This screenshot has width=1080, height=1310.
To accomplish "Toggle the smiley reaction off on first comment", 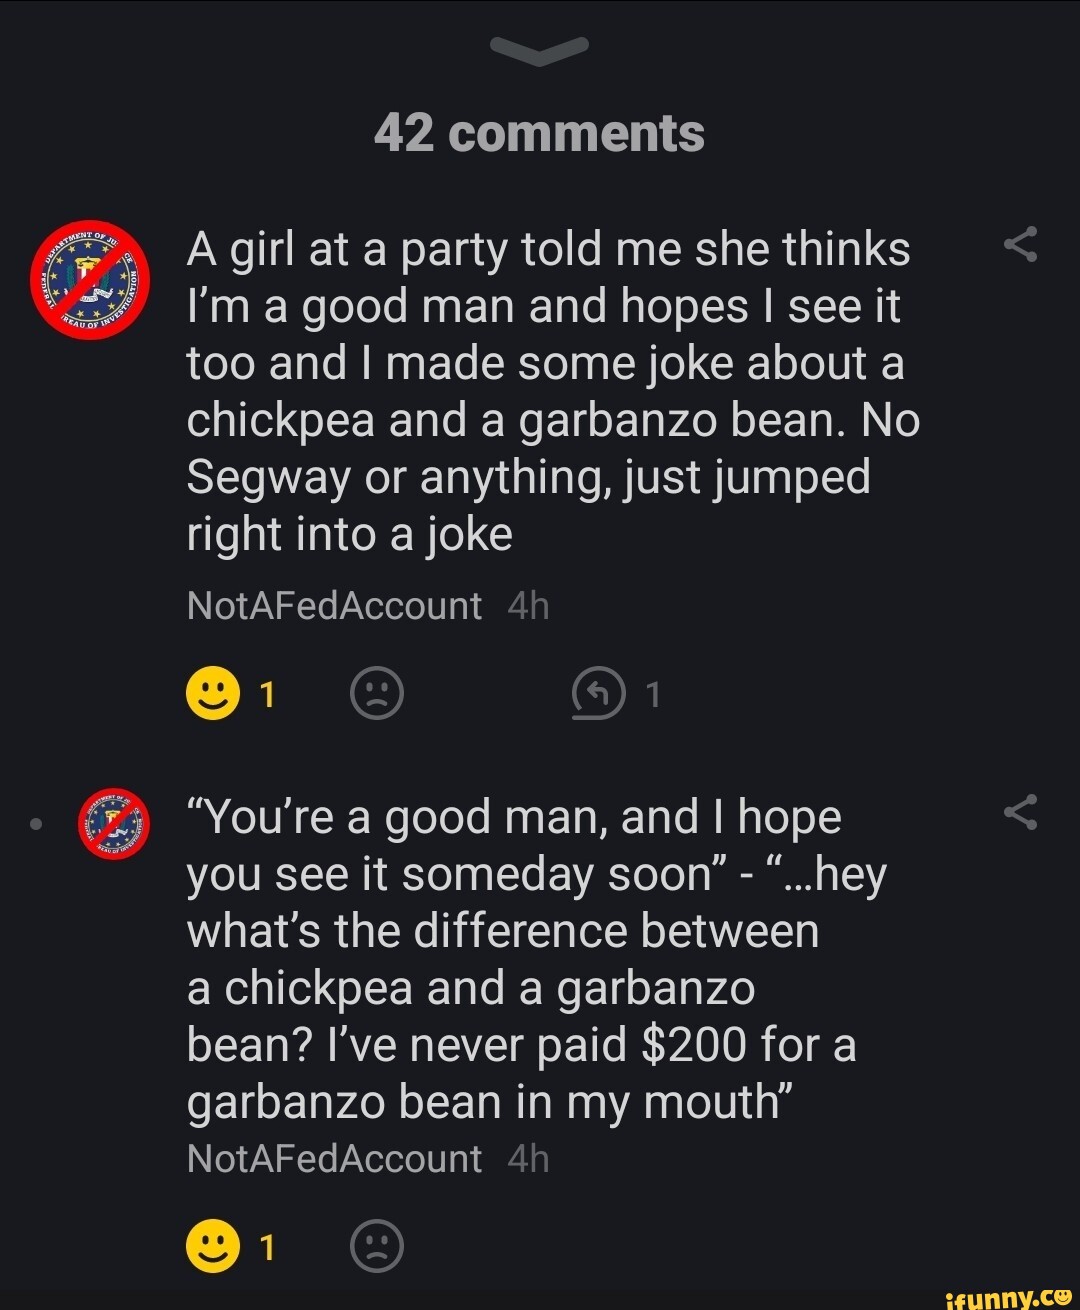I will (214, 692).
